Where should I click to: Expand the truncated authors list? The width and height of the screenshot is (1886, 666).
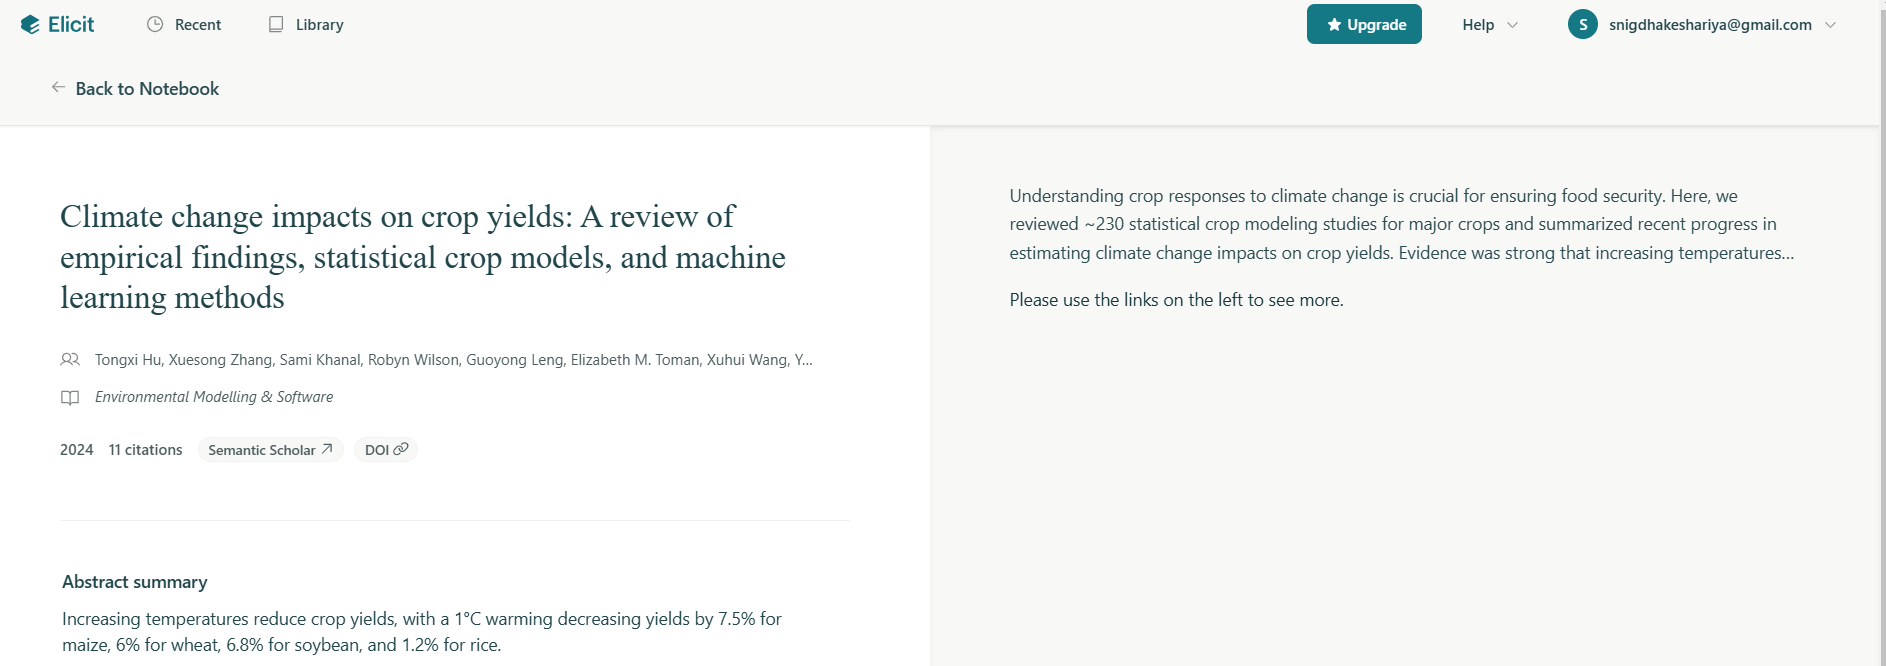(x=803, y=360)
